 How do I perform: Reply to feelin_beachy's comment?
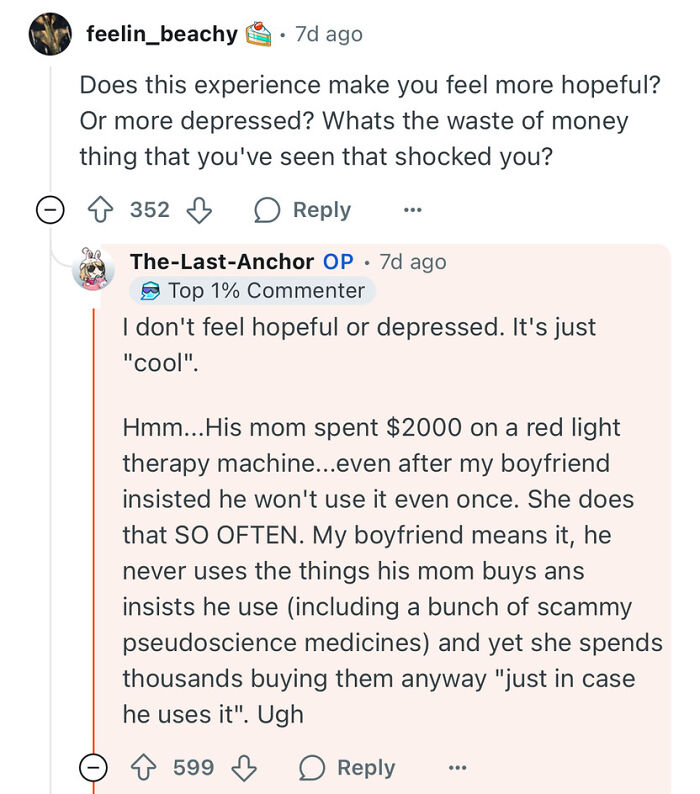(x=303, y=210)
